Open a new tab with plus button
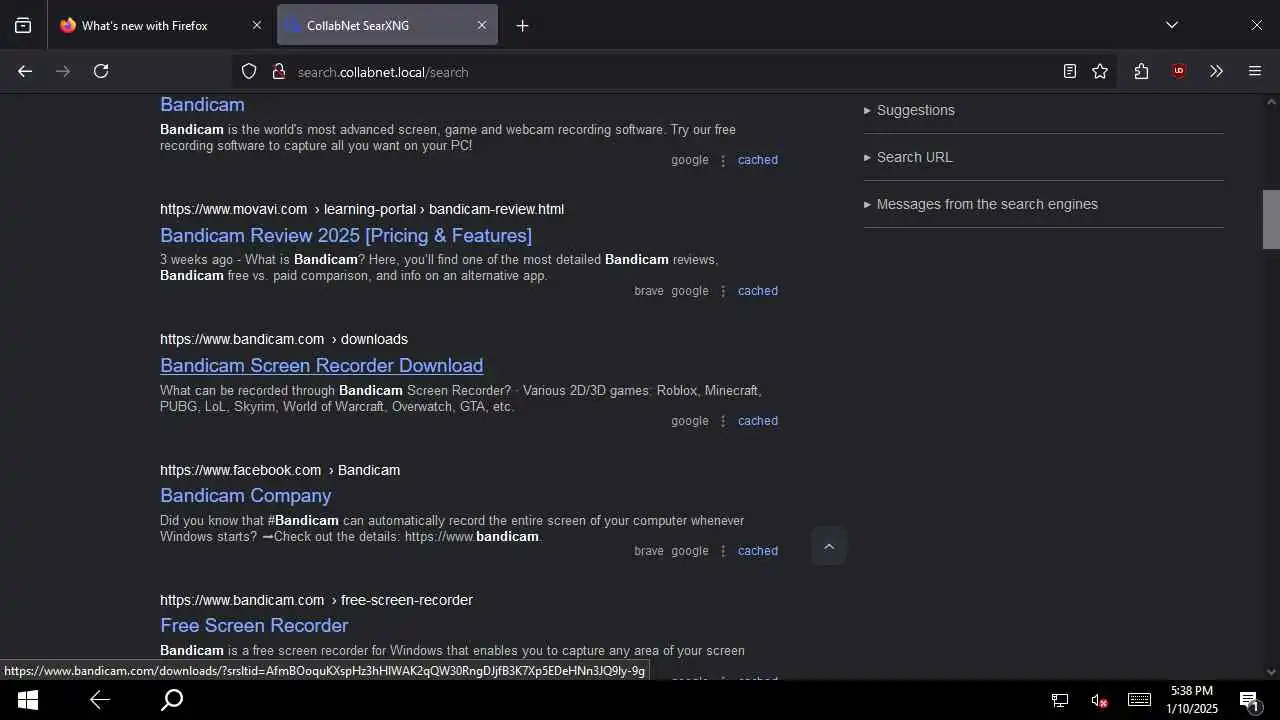The height and width of the screenshot is (720, 1280). [x=522, y=26]
